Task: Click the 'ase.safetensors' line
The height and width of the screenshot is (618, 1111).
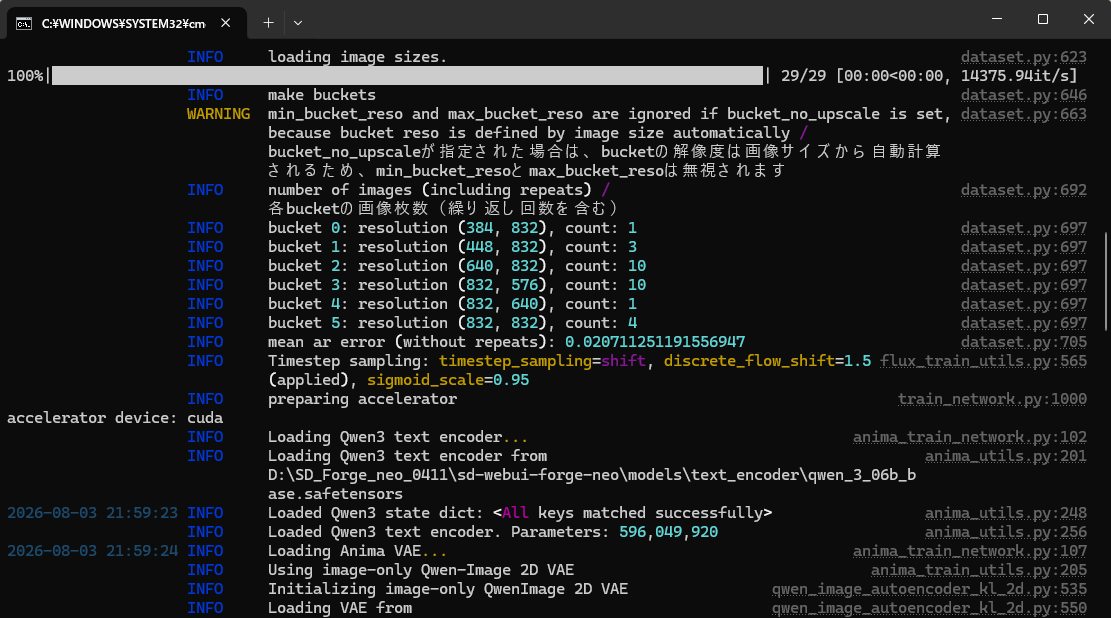Action: coord(335,494)
